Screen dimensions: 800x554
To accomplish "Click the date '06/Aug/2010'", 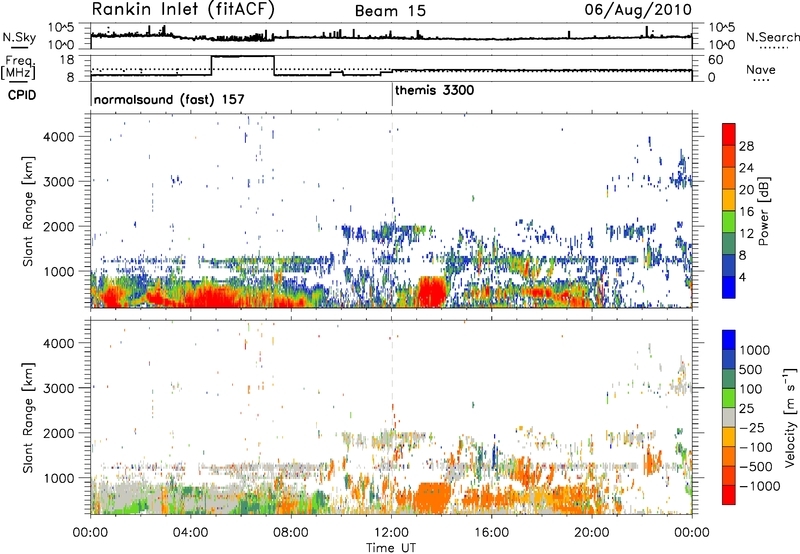I will tap(638, 10).
